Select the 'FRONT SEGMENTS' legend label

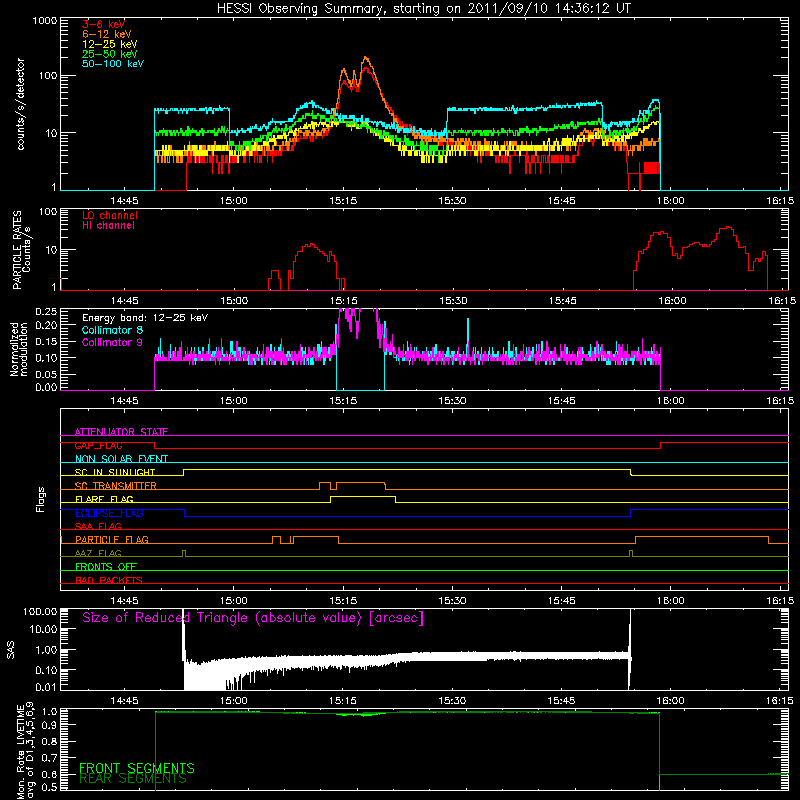137,768
